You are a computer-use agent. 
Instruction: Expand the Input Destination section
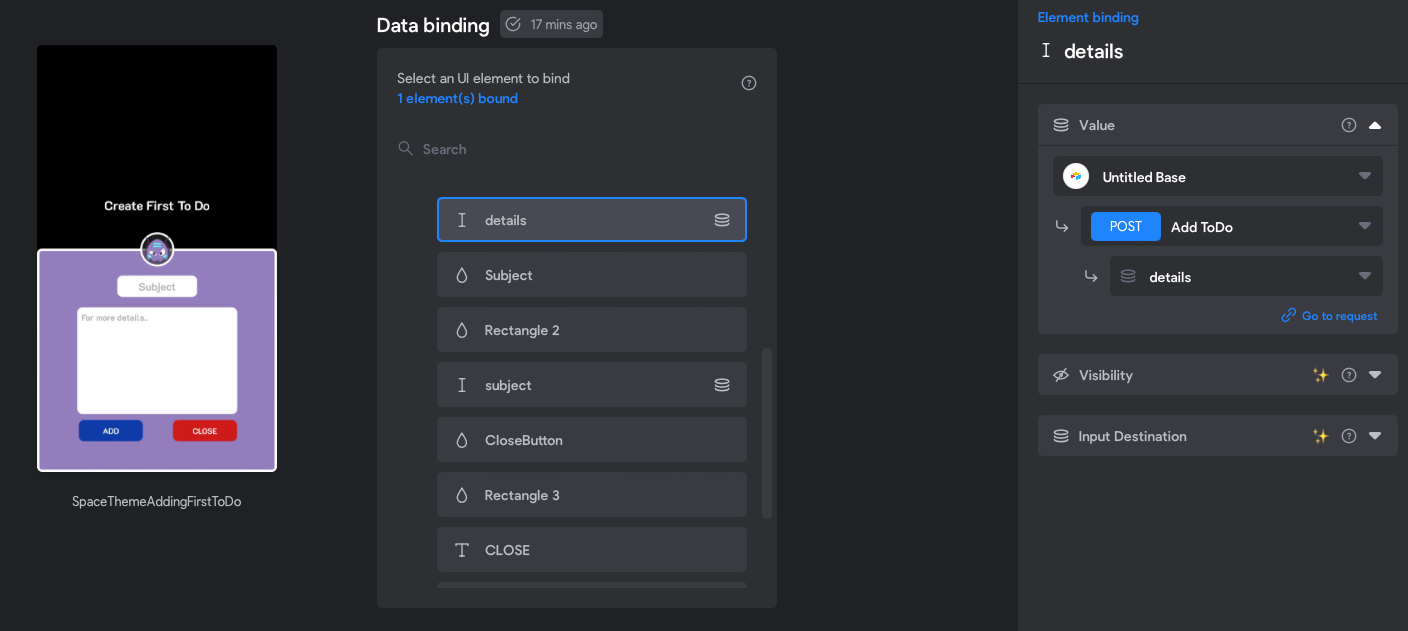click(1375, 436)
